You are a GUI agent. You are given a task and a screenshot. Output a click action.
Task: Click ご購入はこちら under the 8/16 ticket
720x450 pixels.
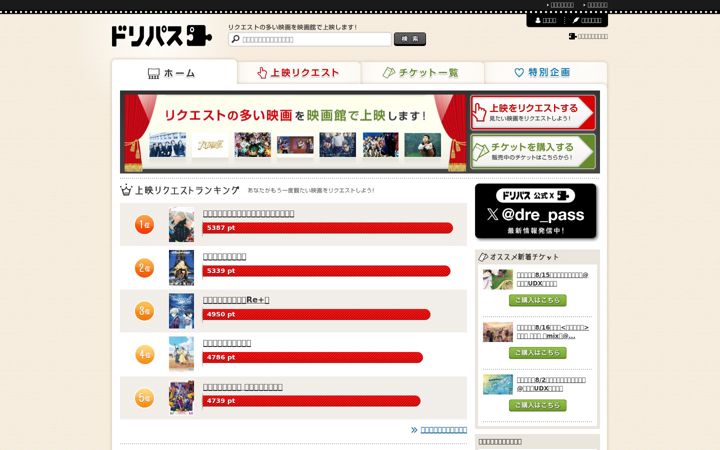coord(538,353)
